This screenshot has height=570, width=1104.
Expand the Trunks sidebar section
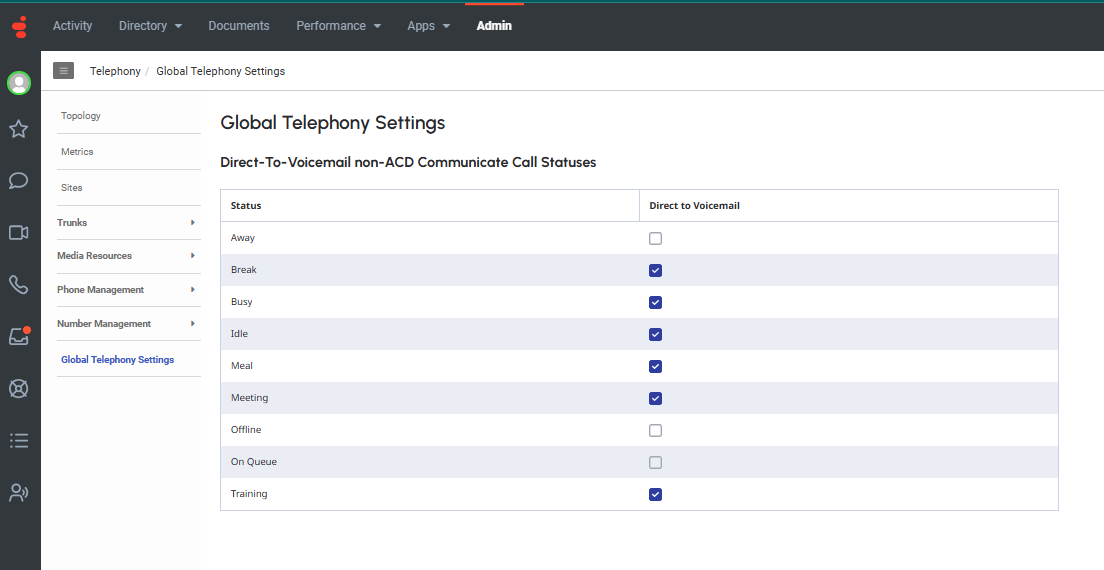[x=126, y=223]
